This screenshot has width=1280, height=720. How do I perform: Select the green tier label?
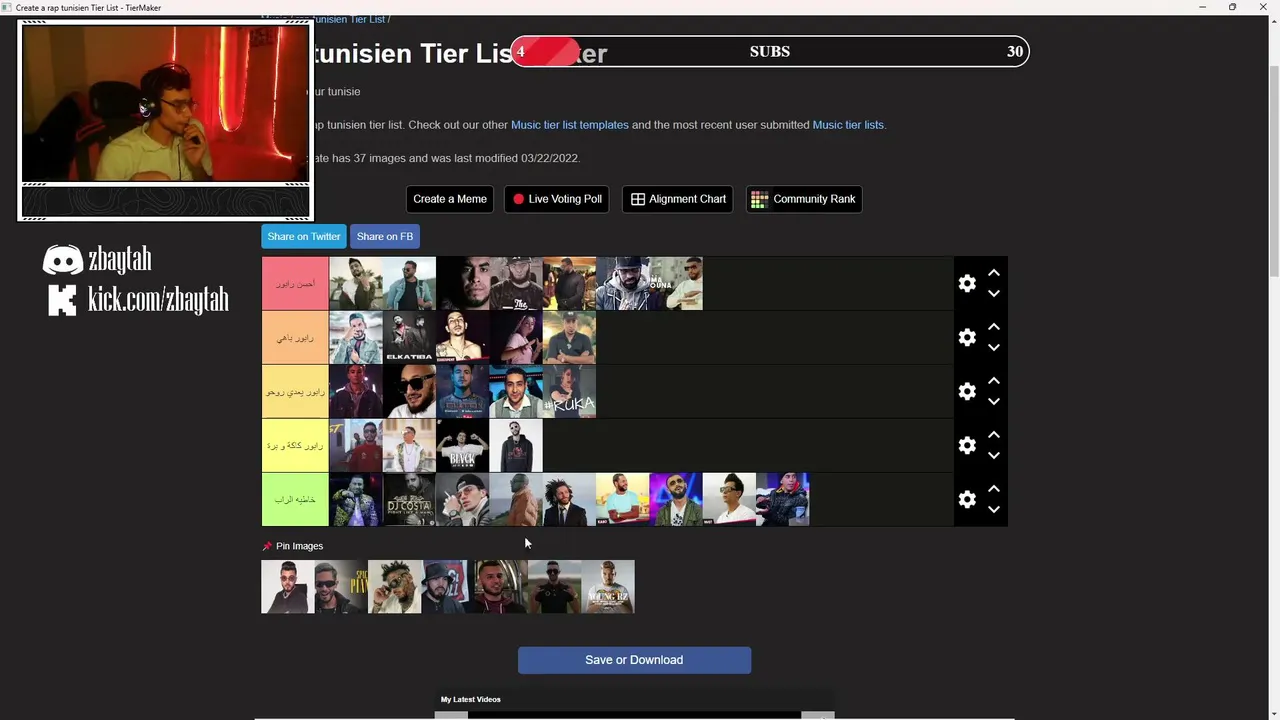[x=295, y=500]
